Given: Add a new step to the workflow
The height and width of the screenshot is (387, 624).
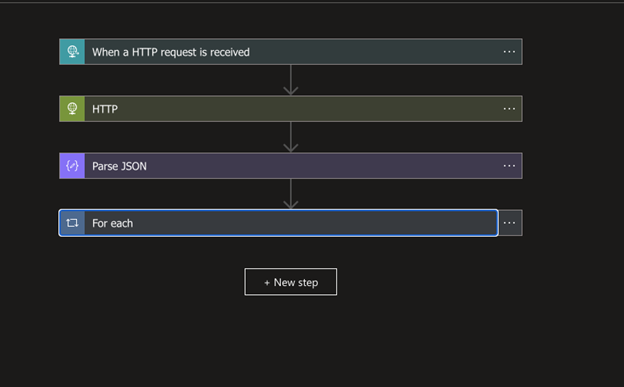Looking at the screenshot, I should click(x=291, y=282).
